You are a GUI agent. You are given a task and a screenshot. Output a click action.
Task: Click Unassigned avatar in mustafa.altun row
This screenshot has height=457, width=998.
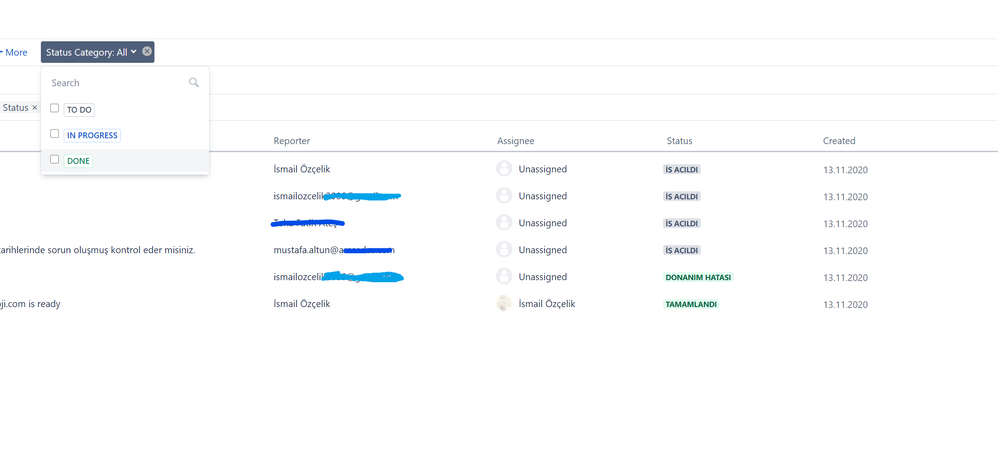tap(504, 250)
